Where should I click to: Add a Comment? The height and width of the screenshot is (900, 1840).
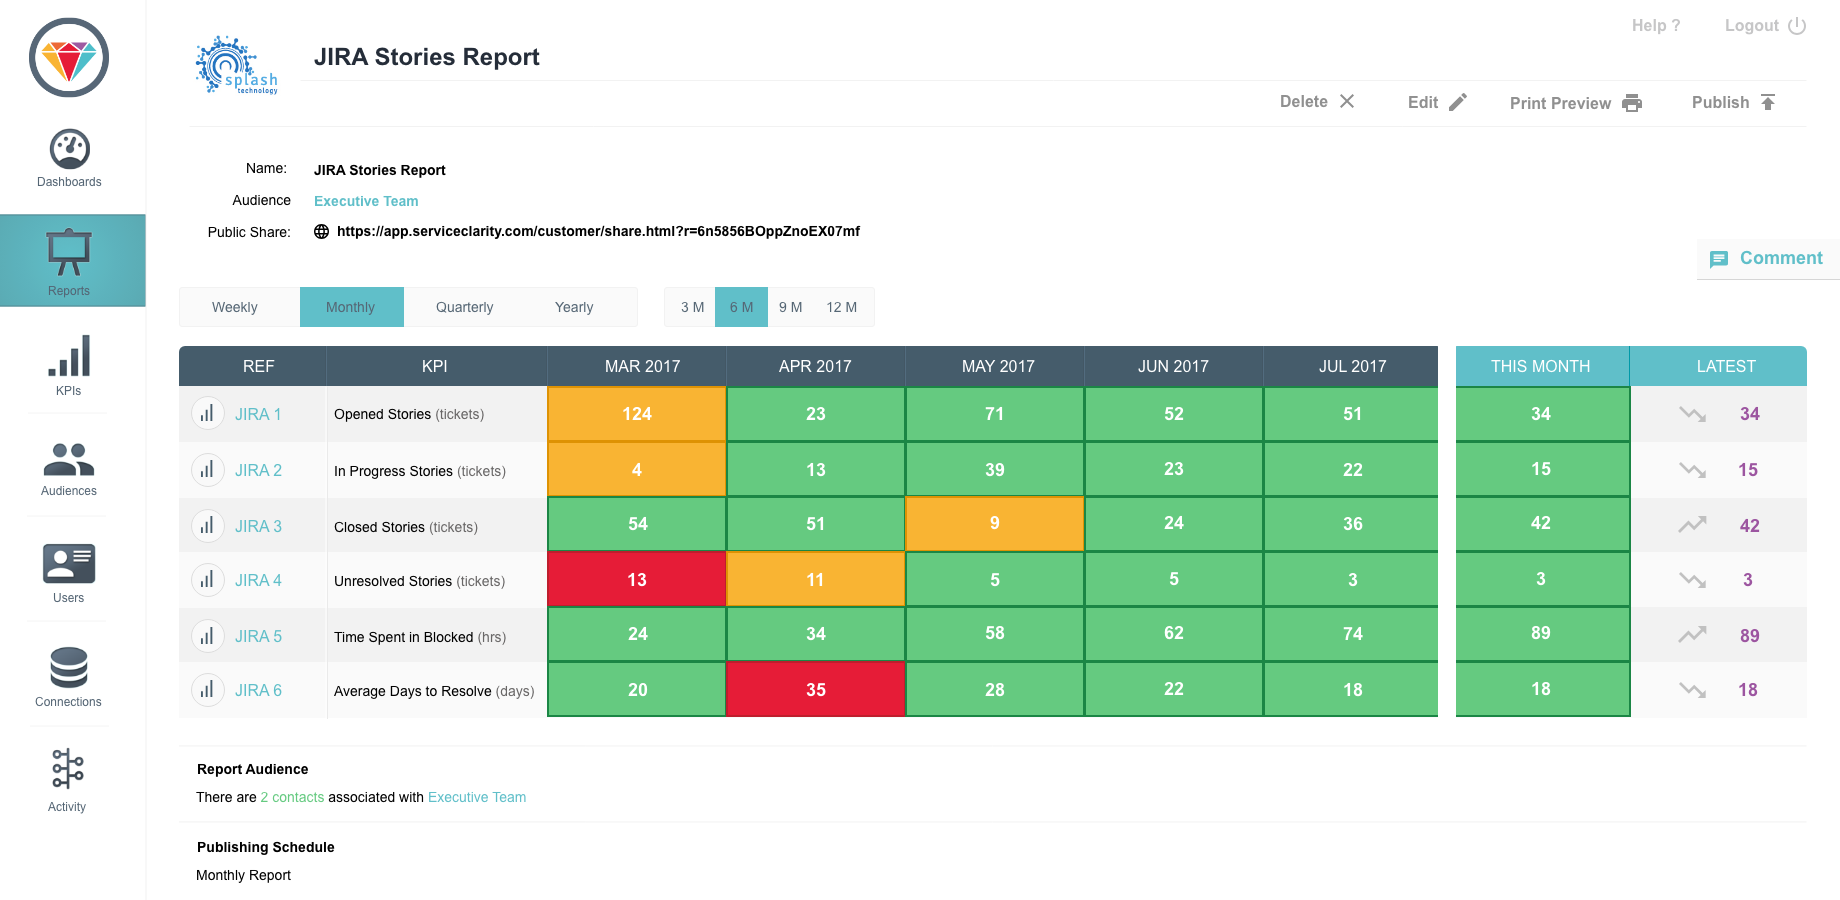pyautogui.click(x=1766, y=258)
